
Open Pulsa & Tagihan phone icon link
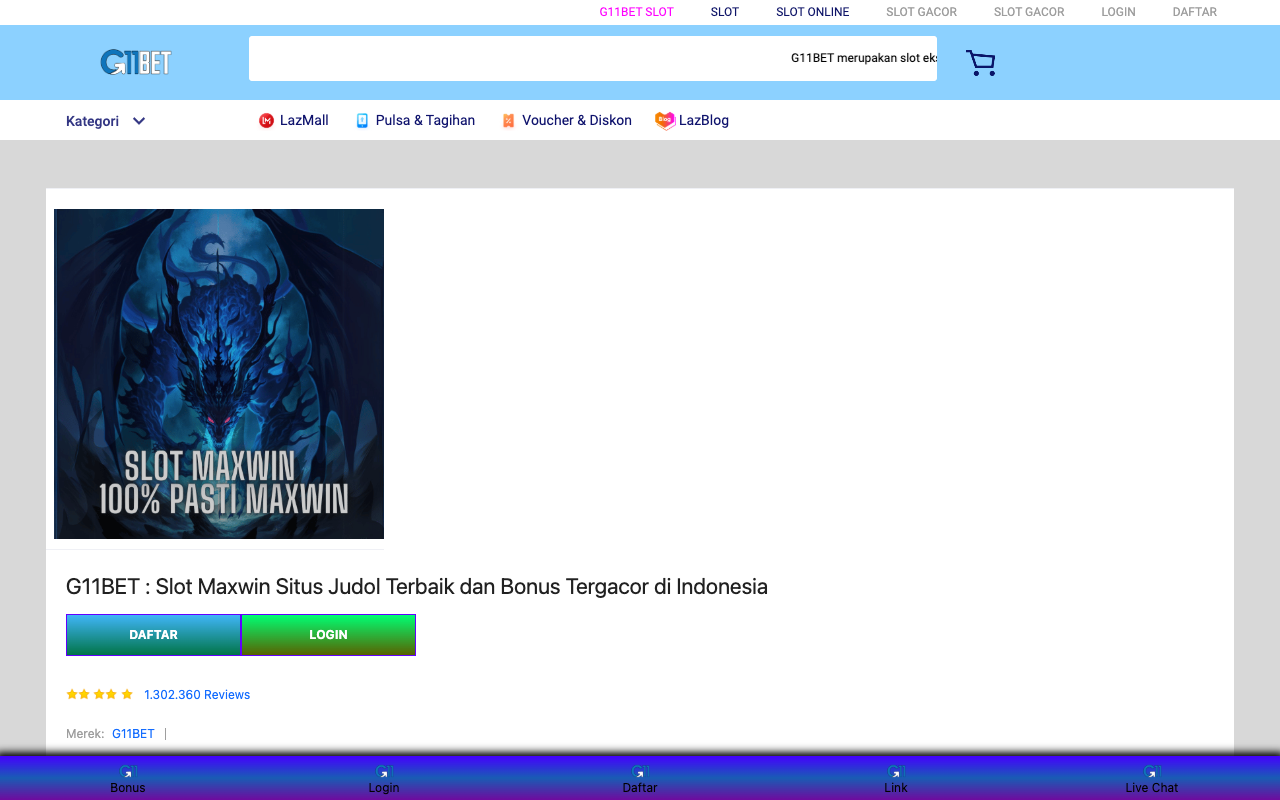[x=362, y=121]
